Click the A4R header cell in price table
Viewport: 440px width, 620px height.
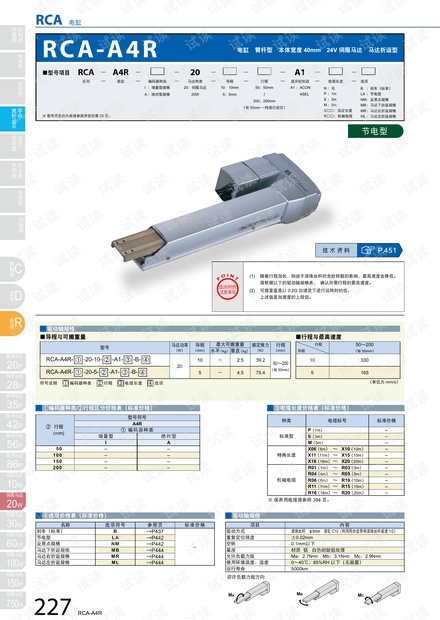137,423
